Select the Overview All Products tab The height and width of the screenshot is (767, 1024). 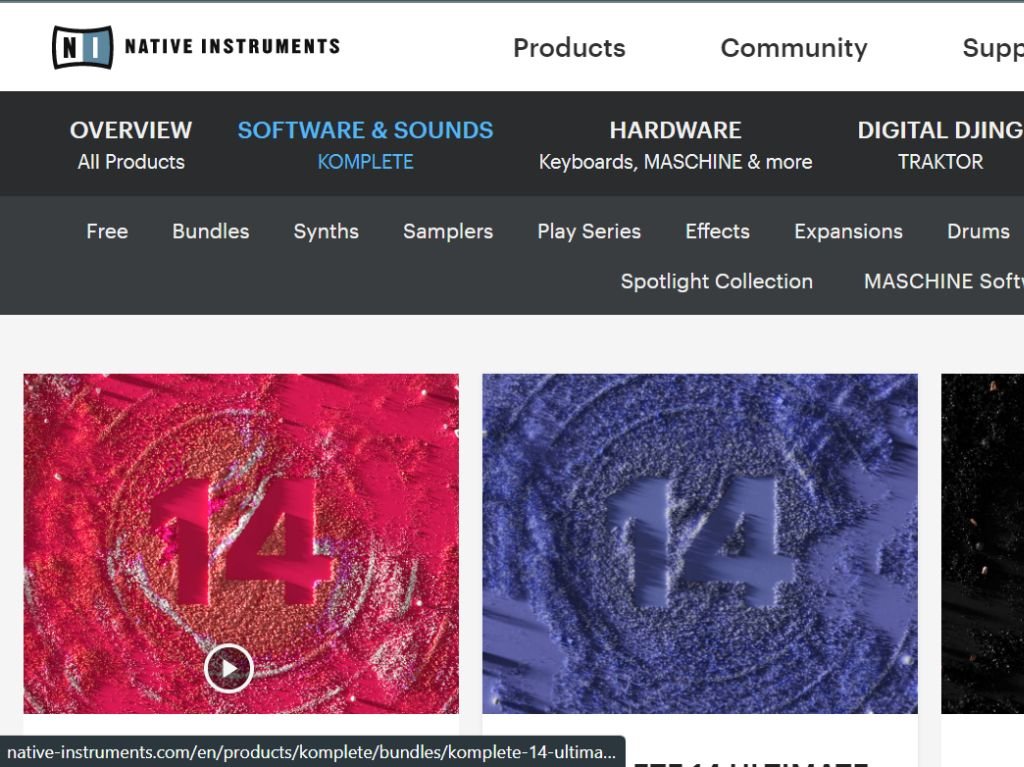click(x=131, y=145)
